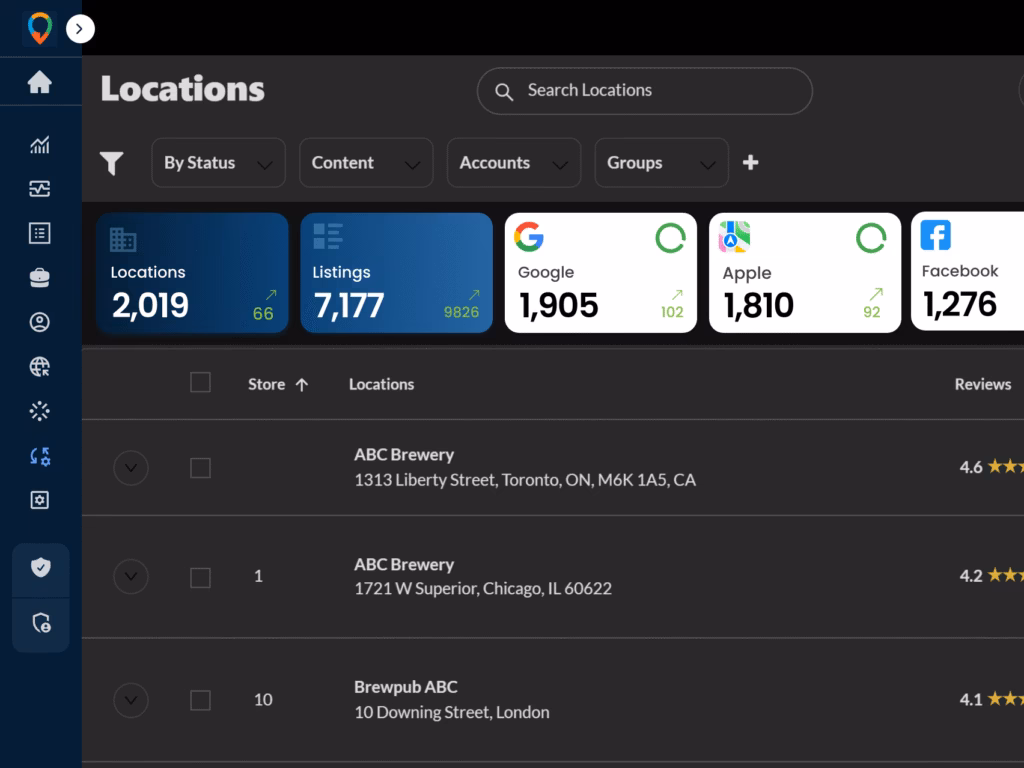Viewport: 1024px width, 768px height.
Task: Open the Google listings card
Action: [x=600, y=273]
